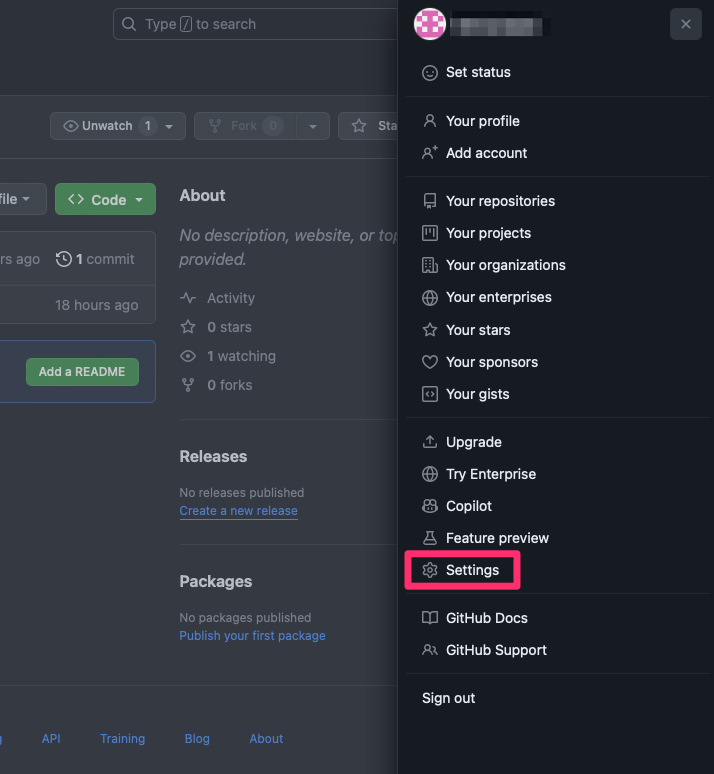714x774 pixels.
Task: Click the magnifier icon in search bar
Action: (129, 24)
